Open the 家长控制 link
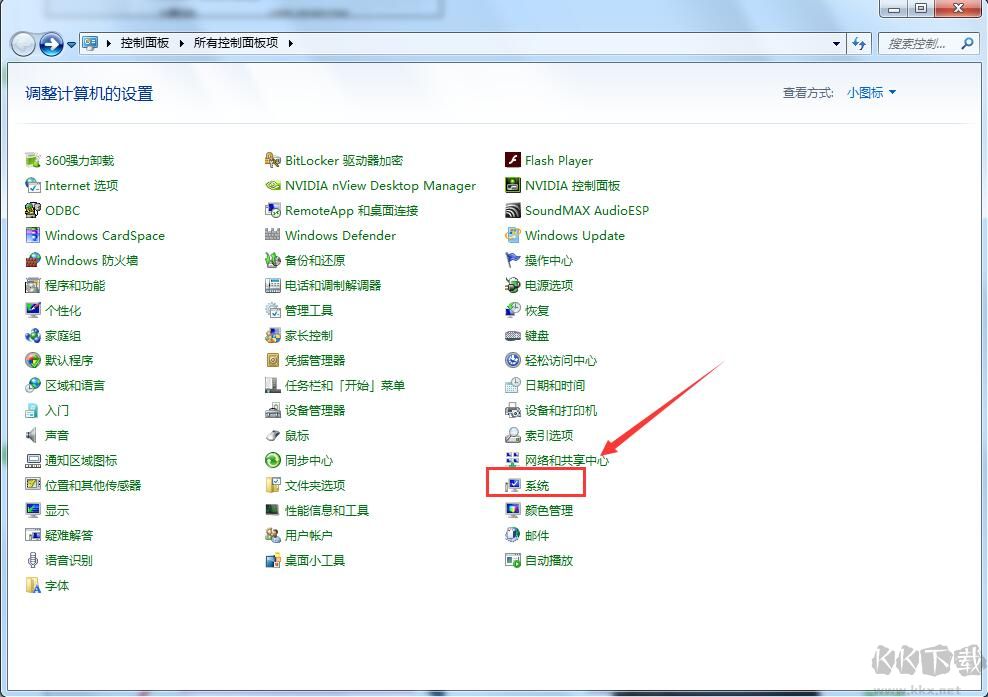This screenshot has height=697, width=988. [309, 335]
